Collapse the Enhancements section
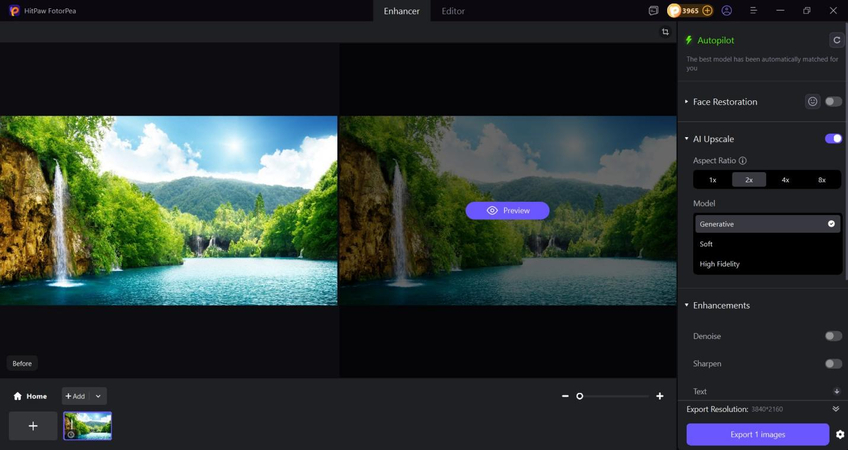 [x=687, y=305]
